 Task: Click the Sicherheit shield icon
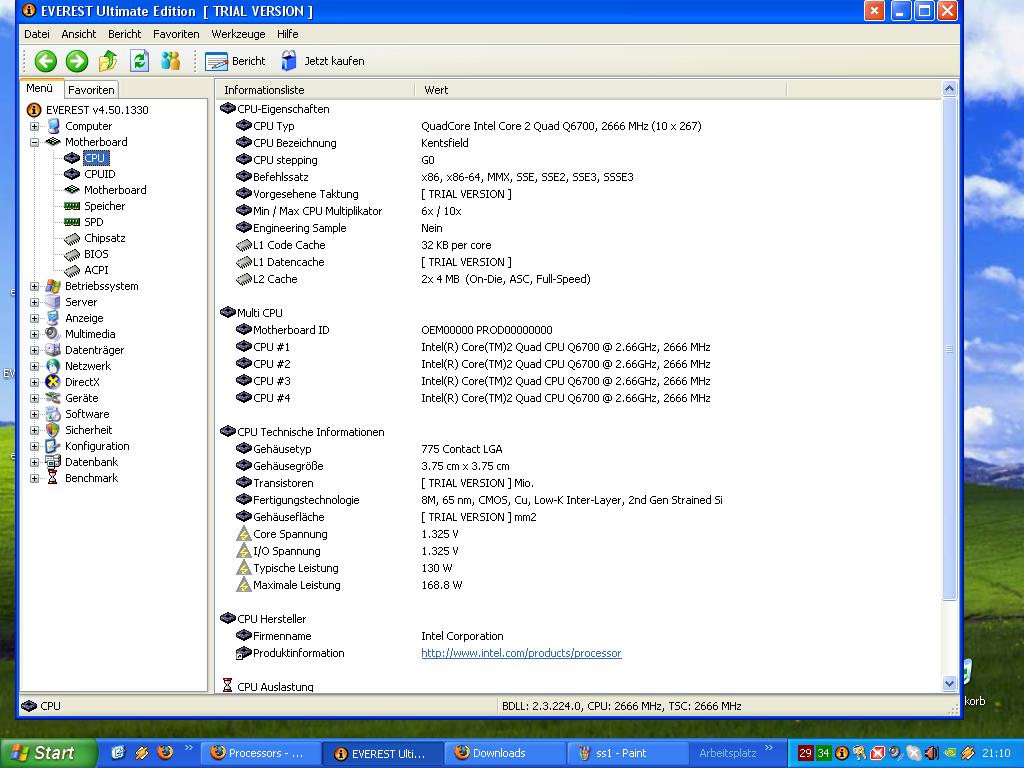pos(53,430)
